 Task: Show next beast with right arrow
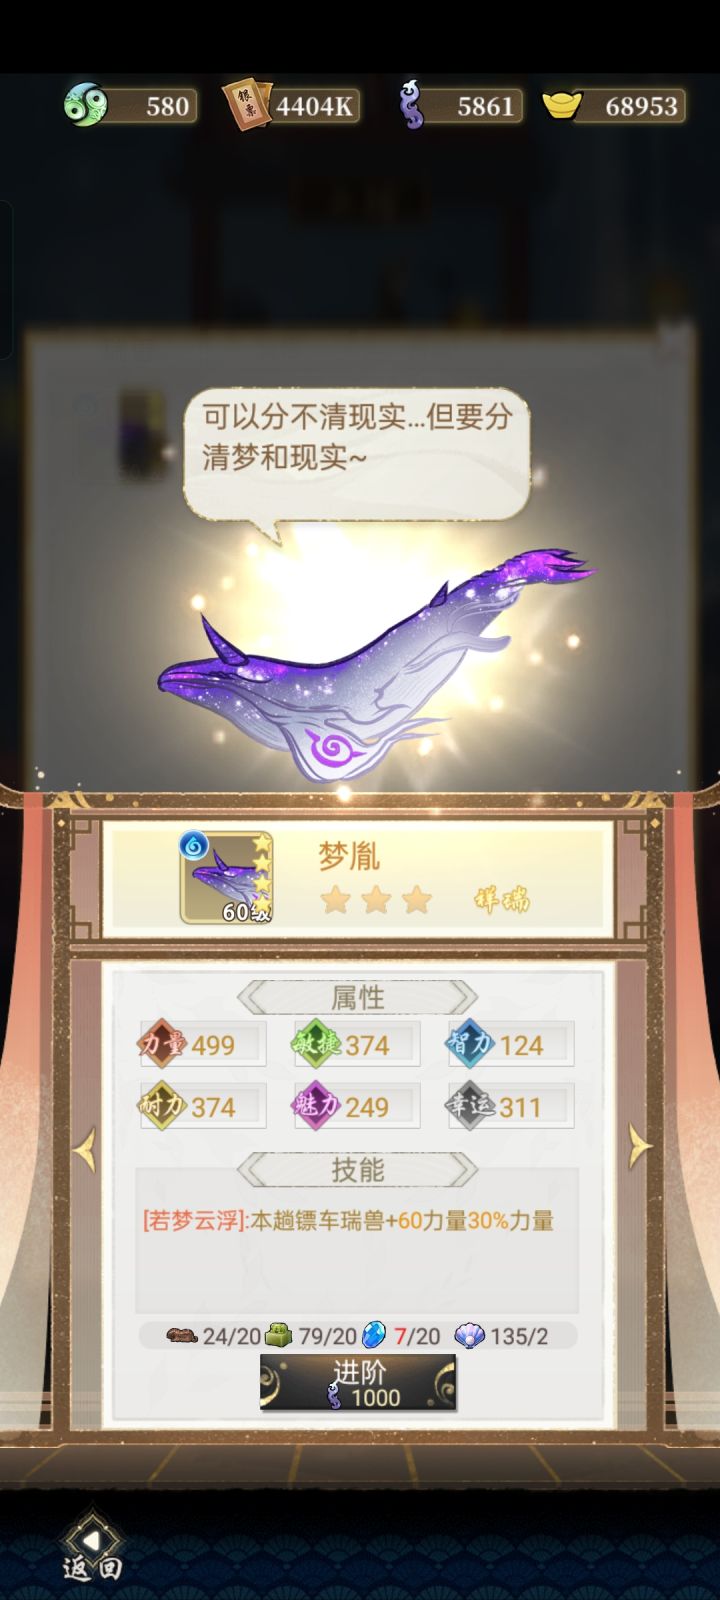tap(638, 1147)
